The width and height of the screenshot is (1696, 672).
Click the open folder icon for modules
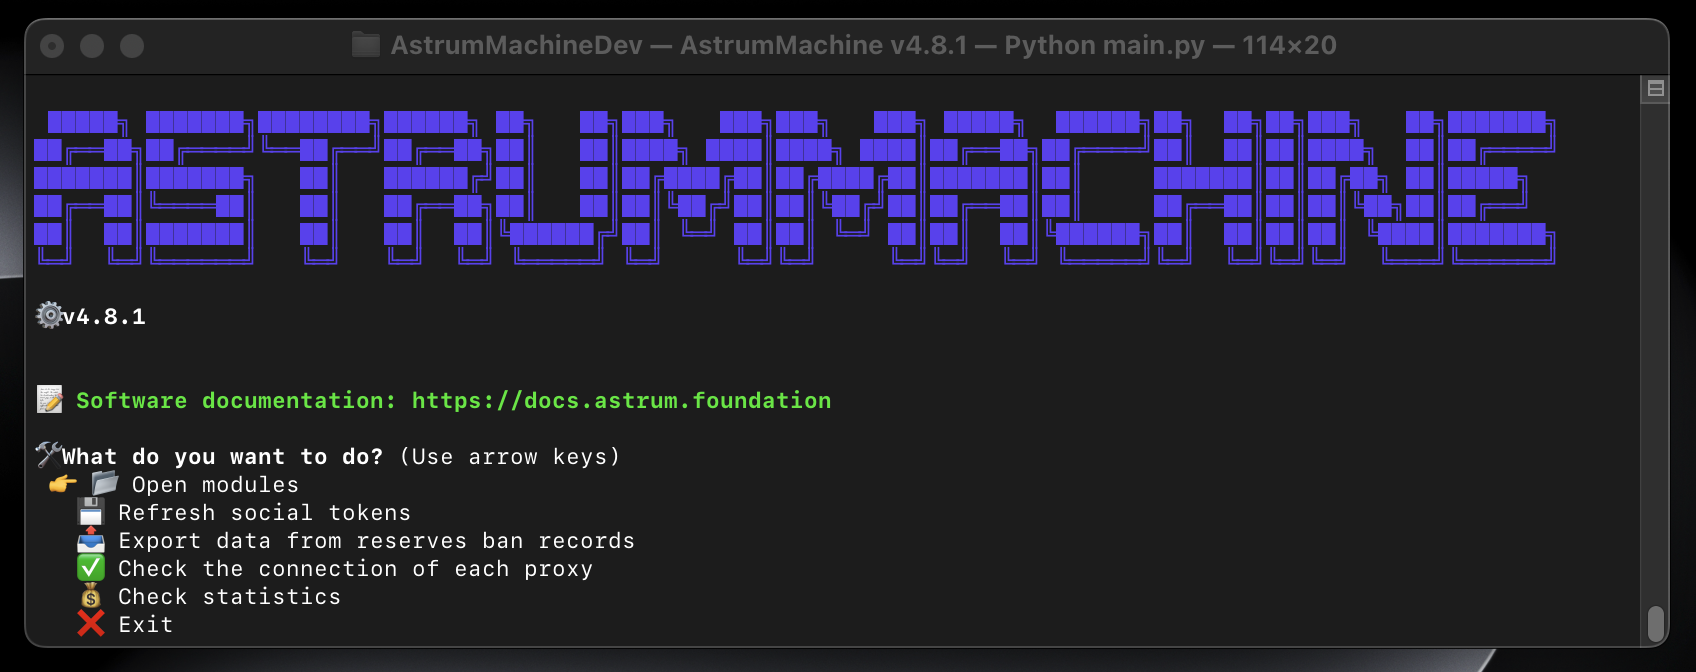coord(105,484)
